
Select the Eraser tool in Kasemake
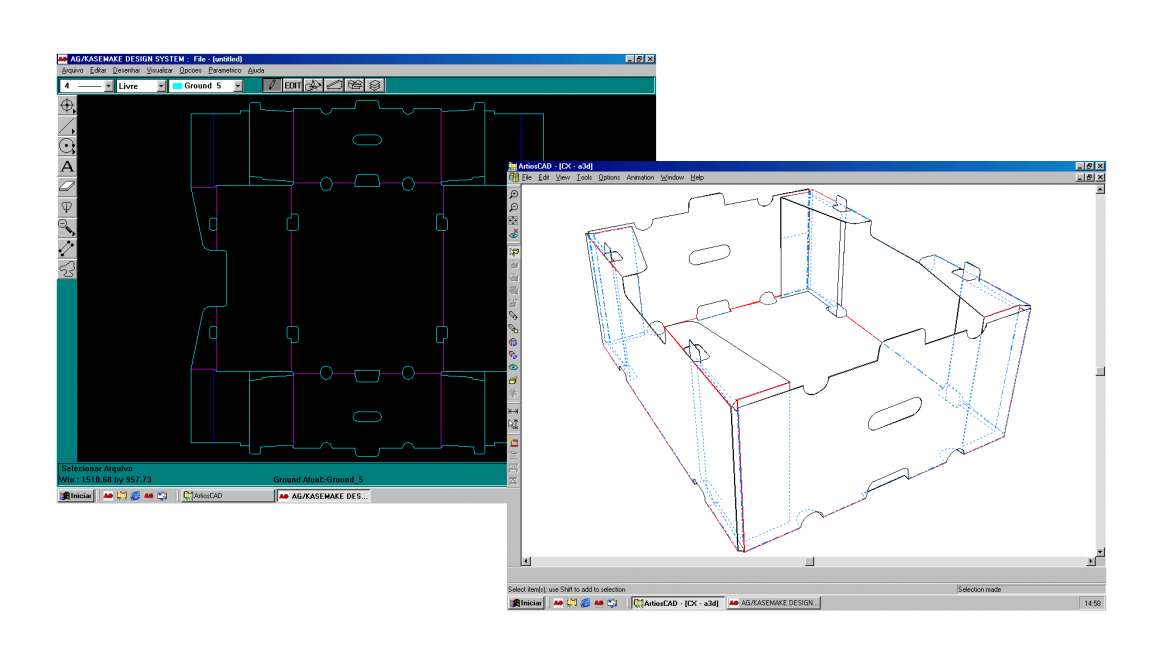(x=67, y=187)
